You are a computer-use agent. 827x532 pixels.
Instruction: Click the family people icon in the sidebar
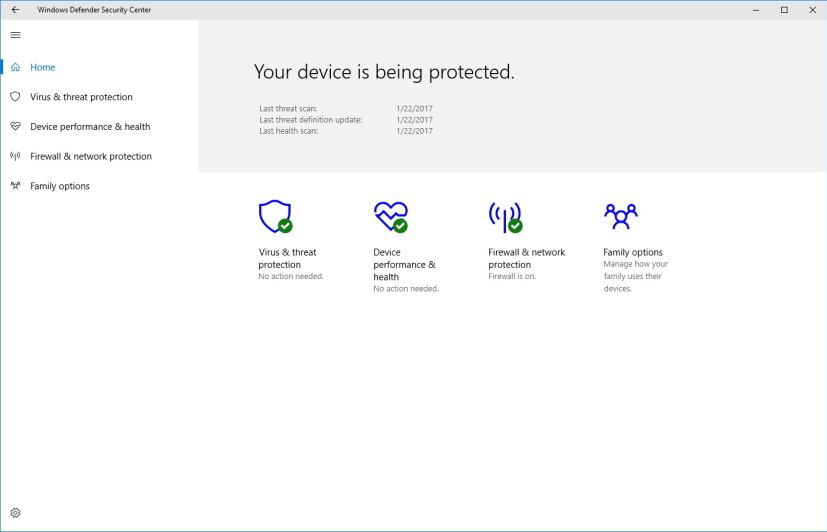15,186
